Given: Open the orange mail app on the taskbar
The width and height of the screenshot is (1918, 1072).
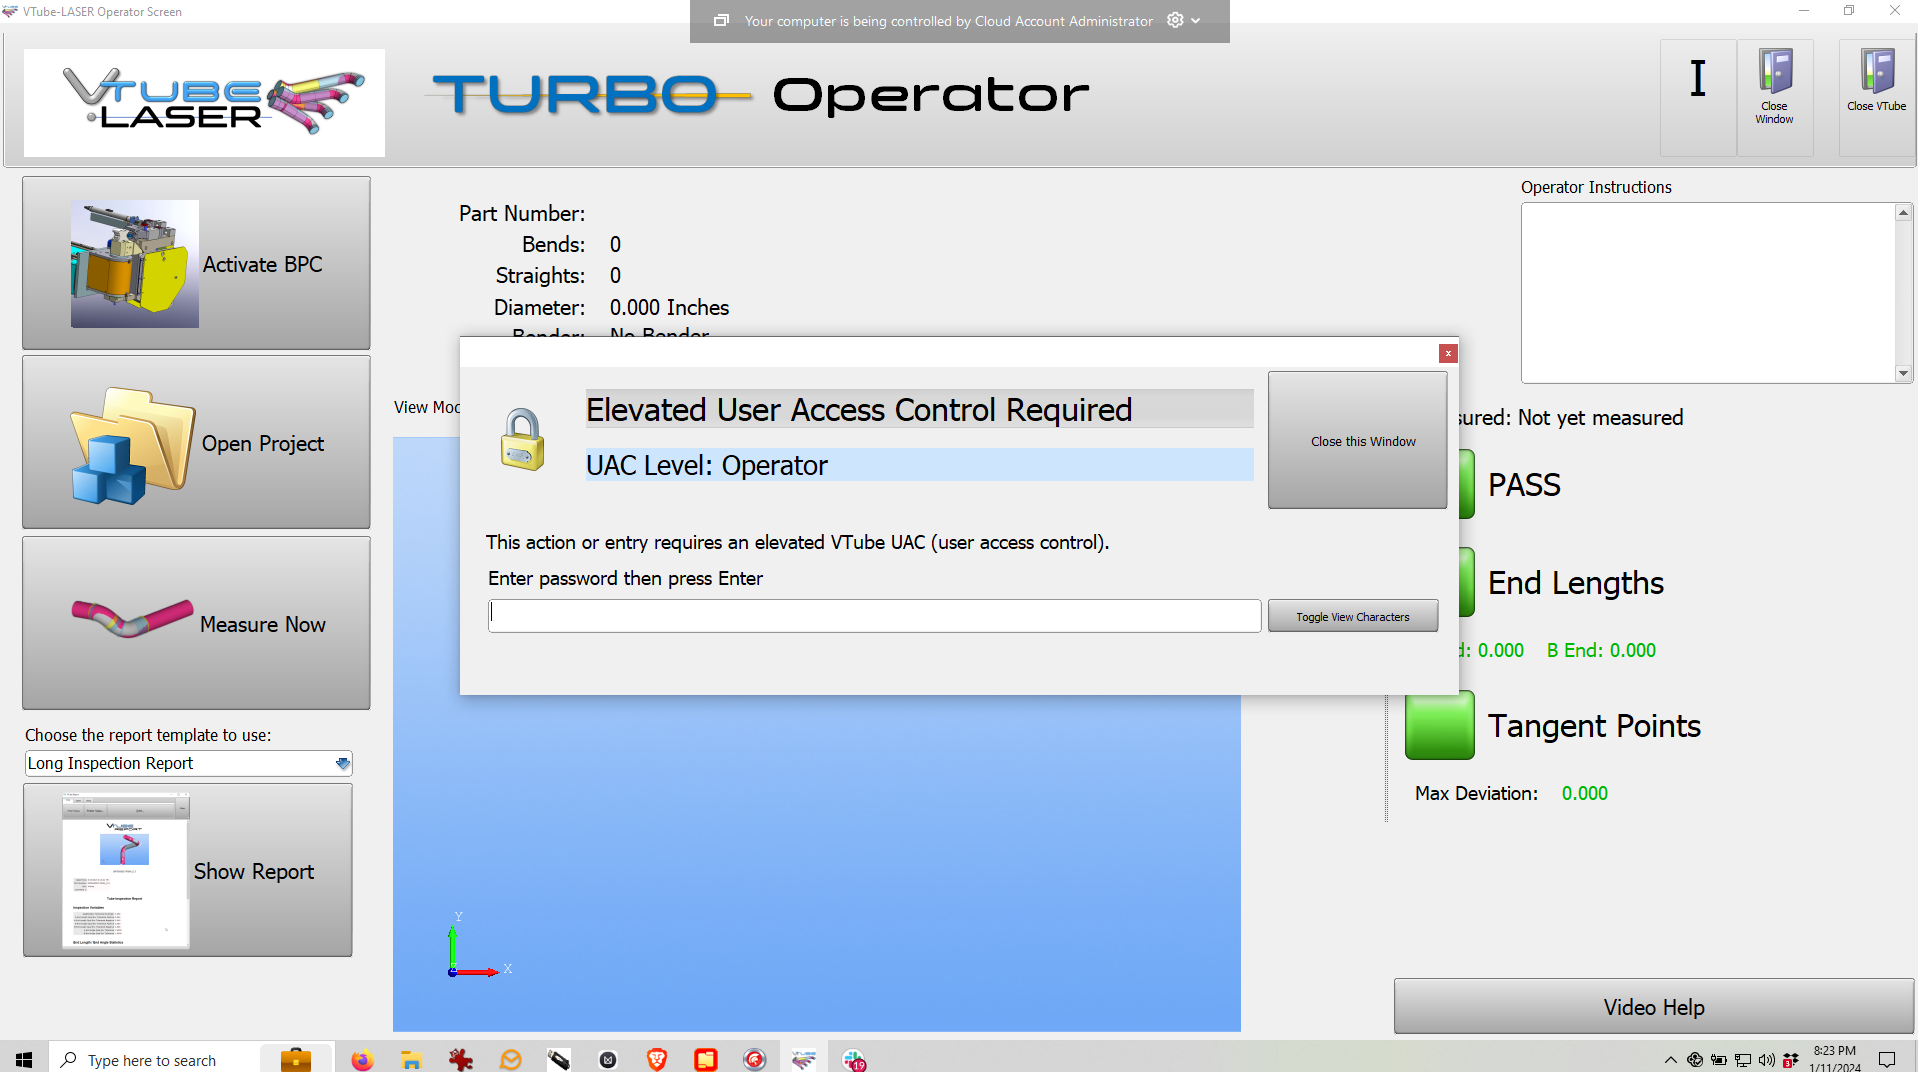Looking at the screenshot, I should point(510,1059).
